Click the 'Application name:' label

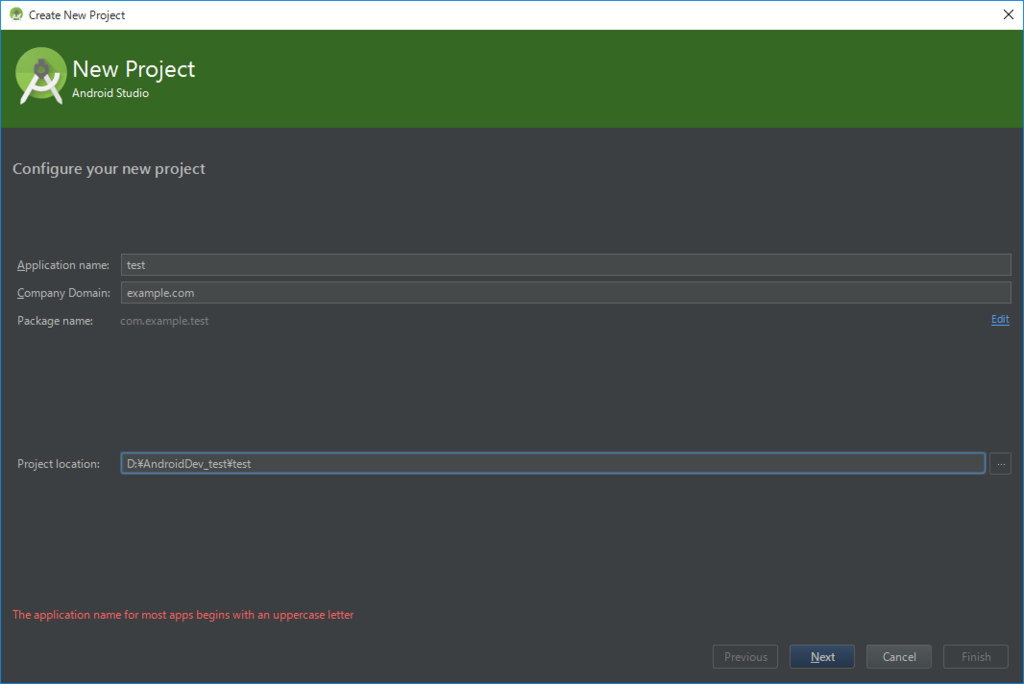point(63,265)
